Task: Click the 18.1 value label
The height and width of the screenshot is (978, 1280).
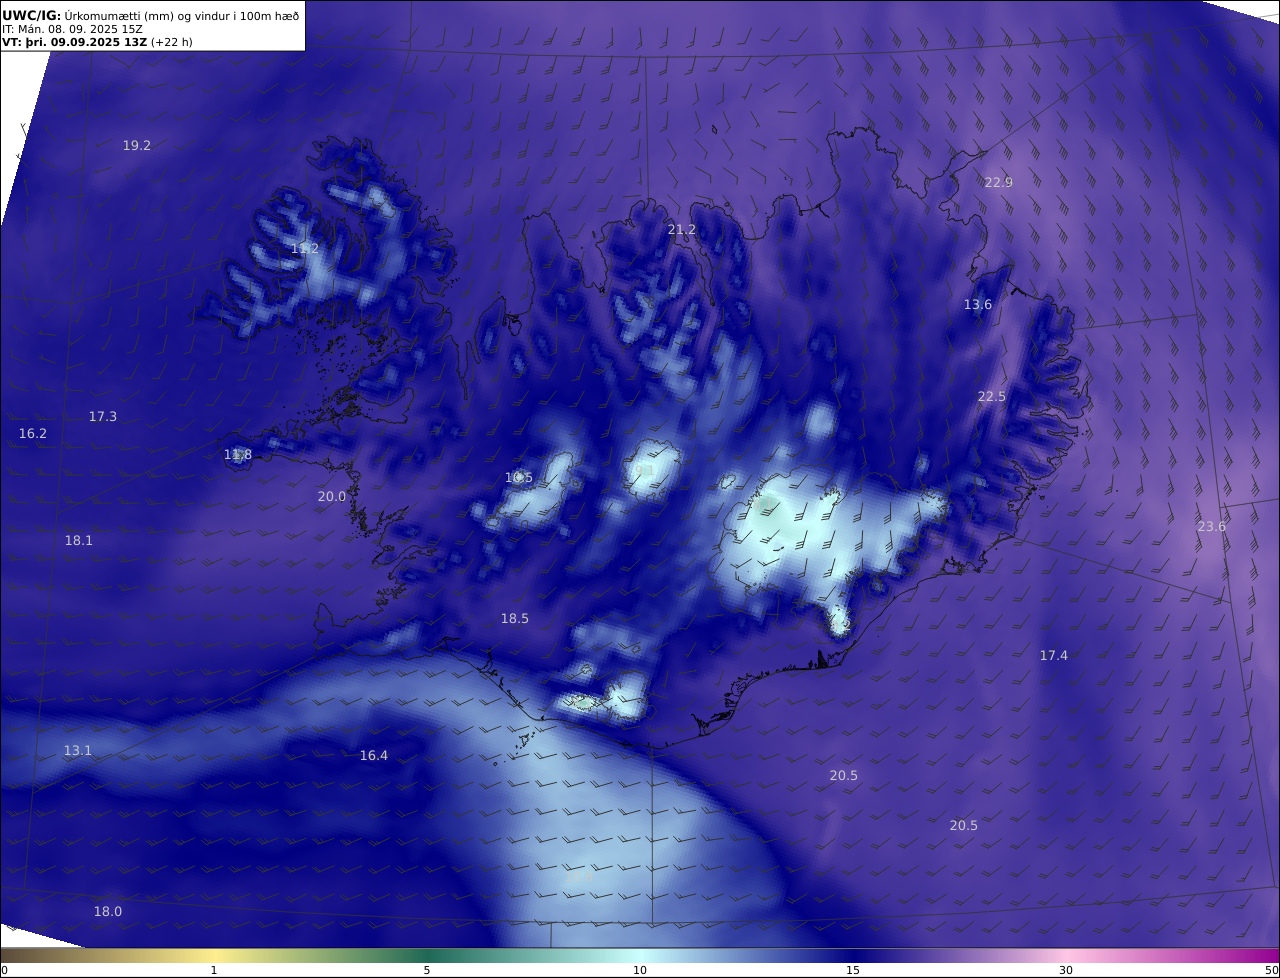Action: [x=79, y=541]
